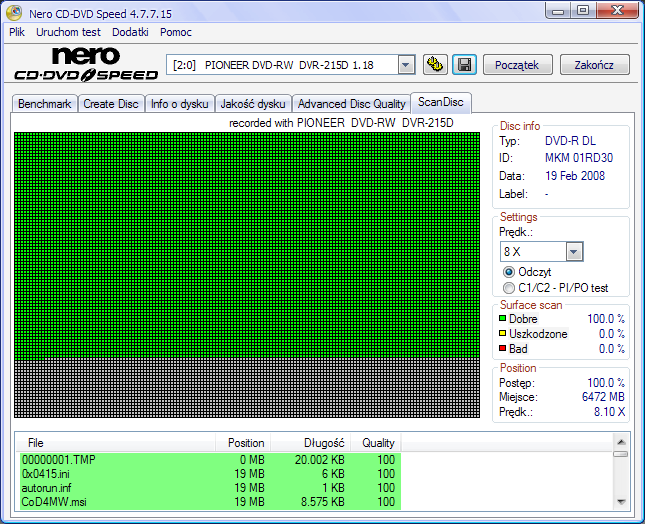Click the green Dobre legend swatch
The width and height of the screenshot is (645, 524).
pyautogui.click(x=502, y=318)
